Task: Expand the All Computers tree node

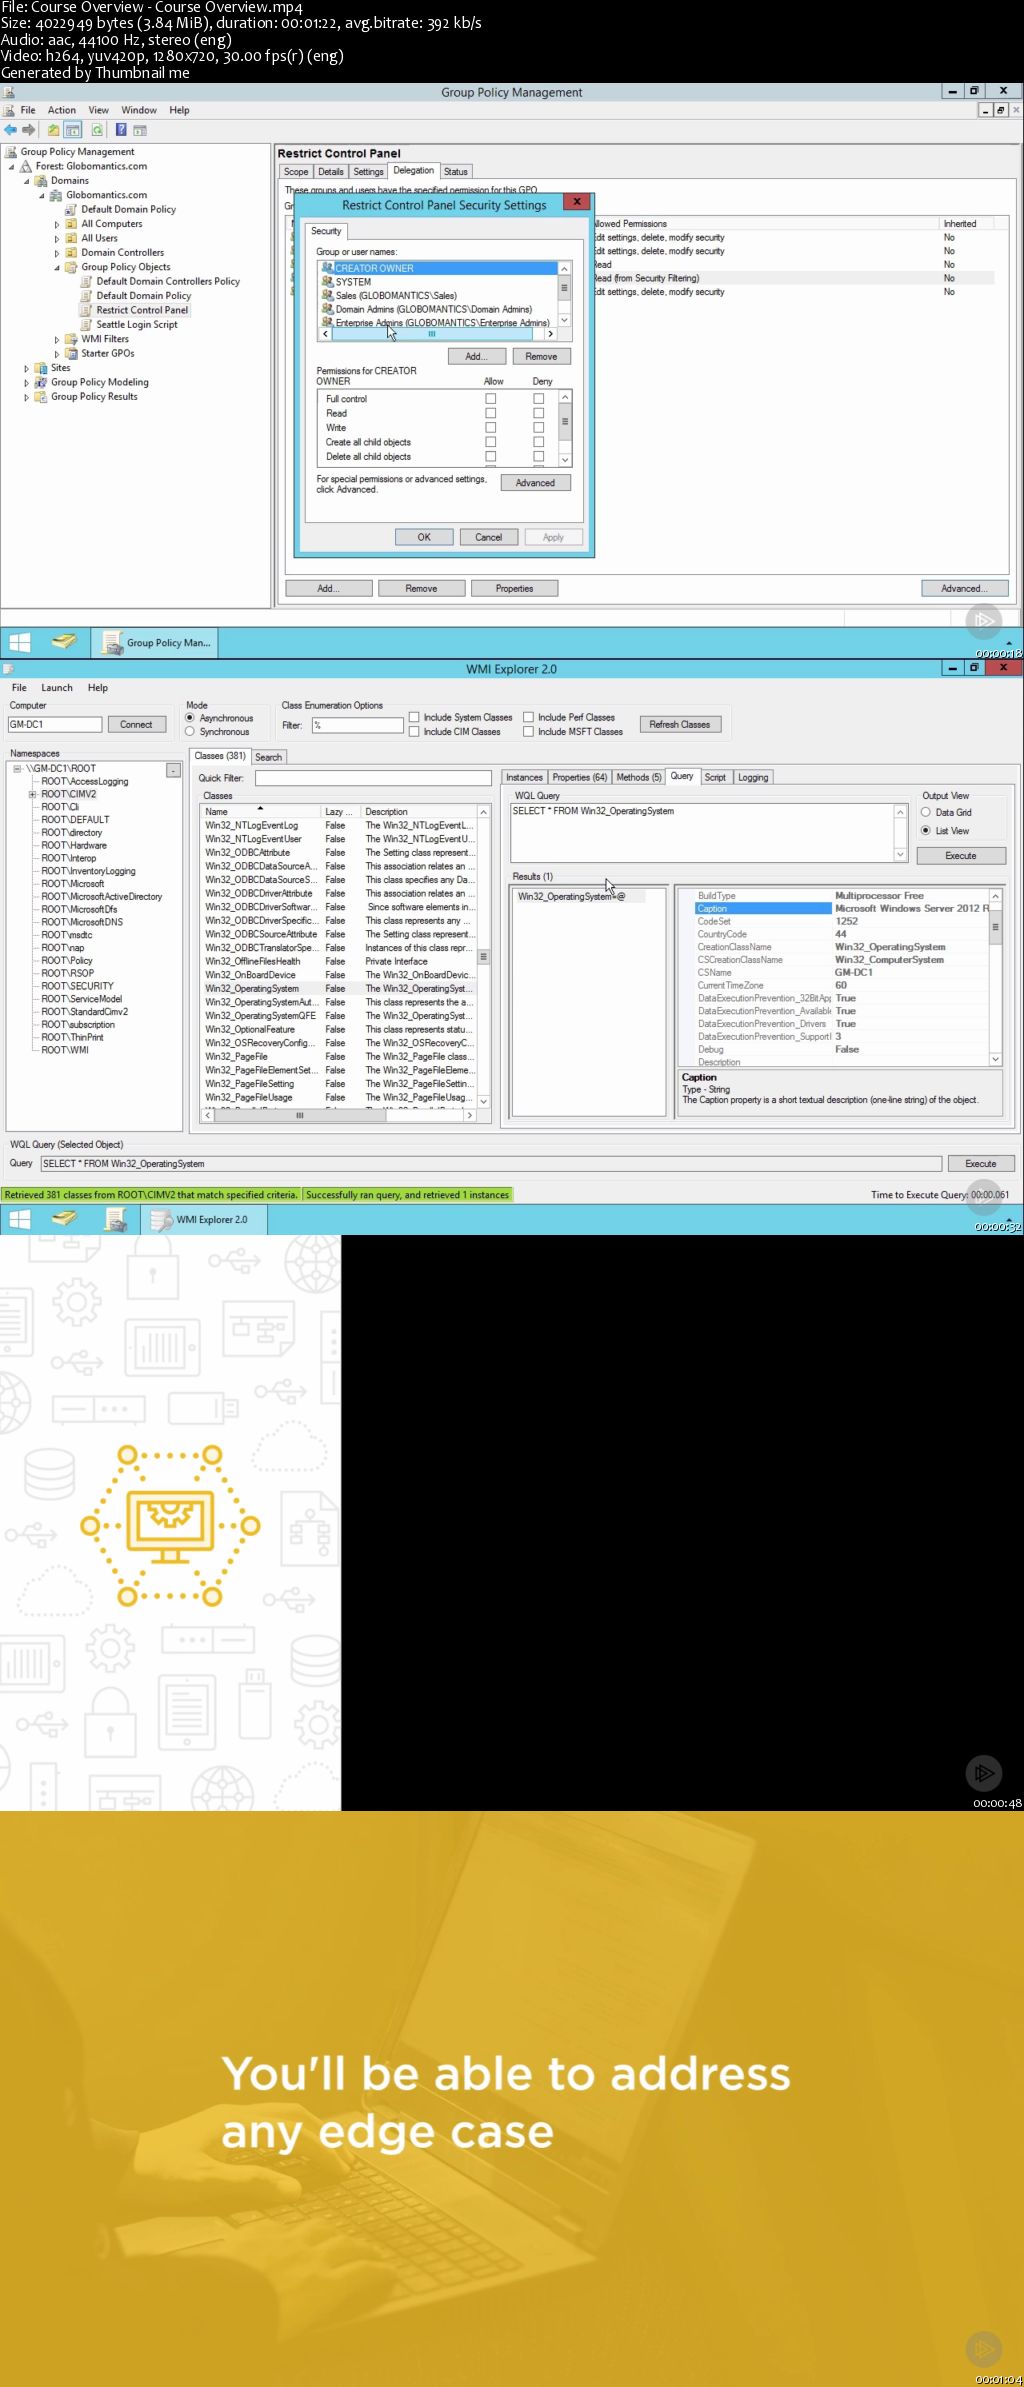Action: pos(57,224)
